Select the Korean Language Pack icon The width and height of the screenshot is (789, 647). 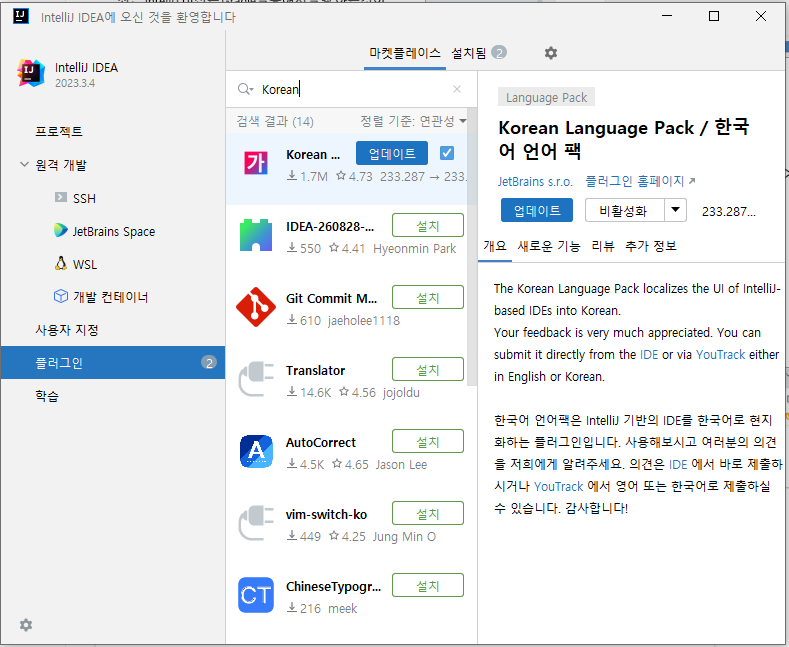pyautogui.click(x=256, y=163)
